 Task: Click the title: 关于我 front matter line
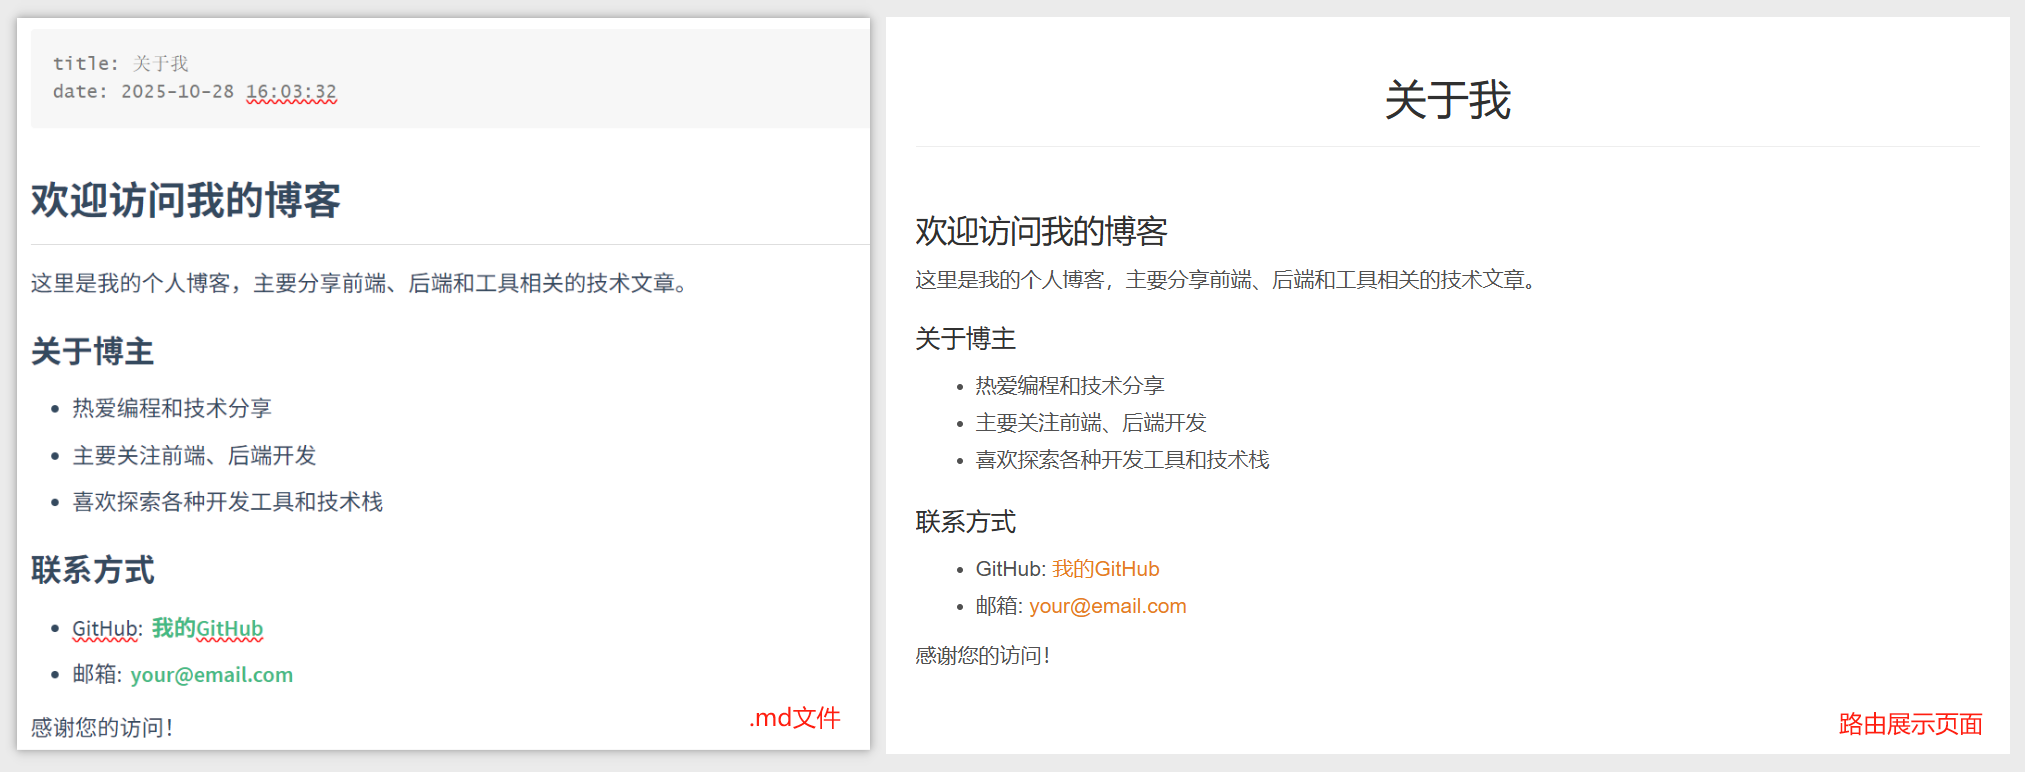[121, 64]
